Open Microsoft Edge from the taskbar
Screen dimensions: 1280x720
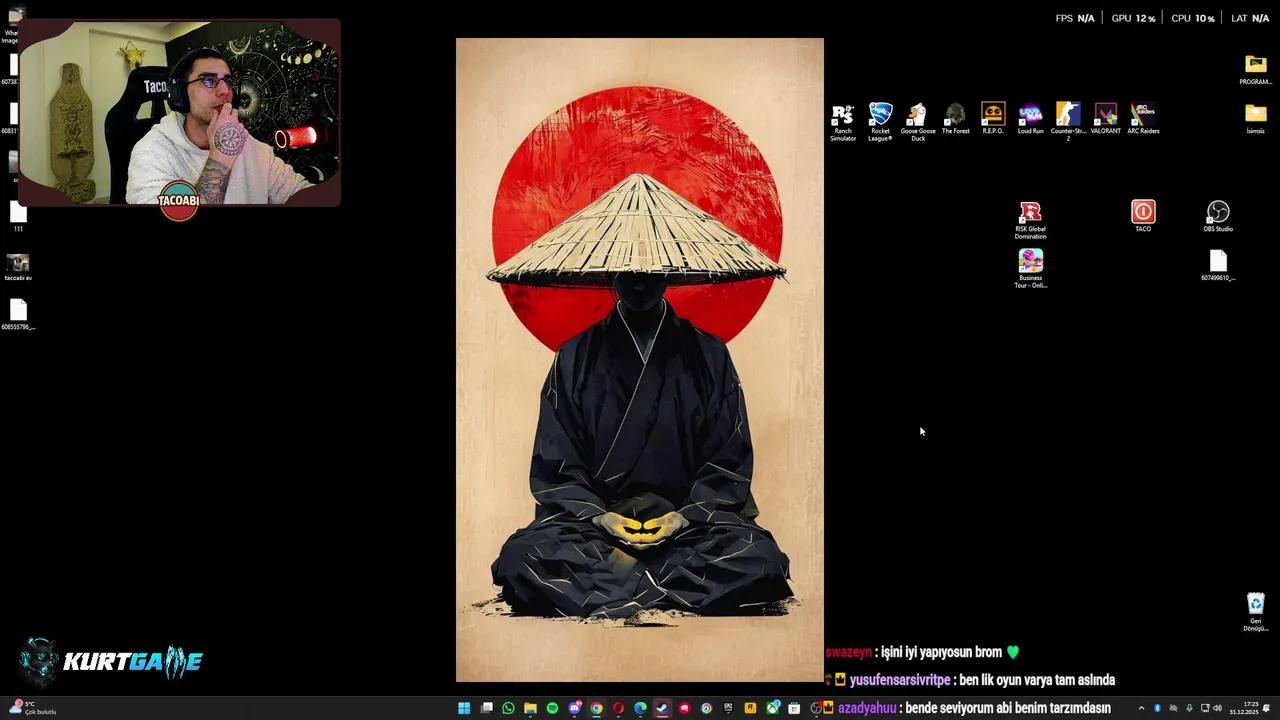640,708
